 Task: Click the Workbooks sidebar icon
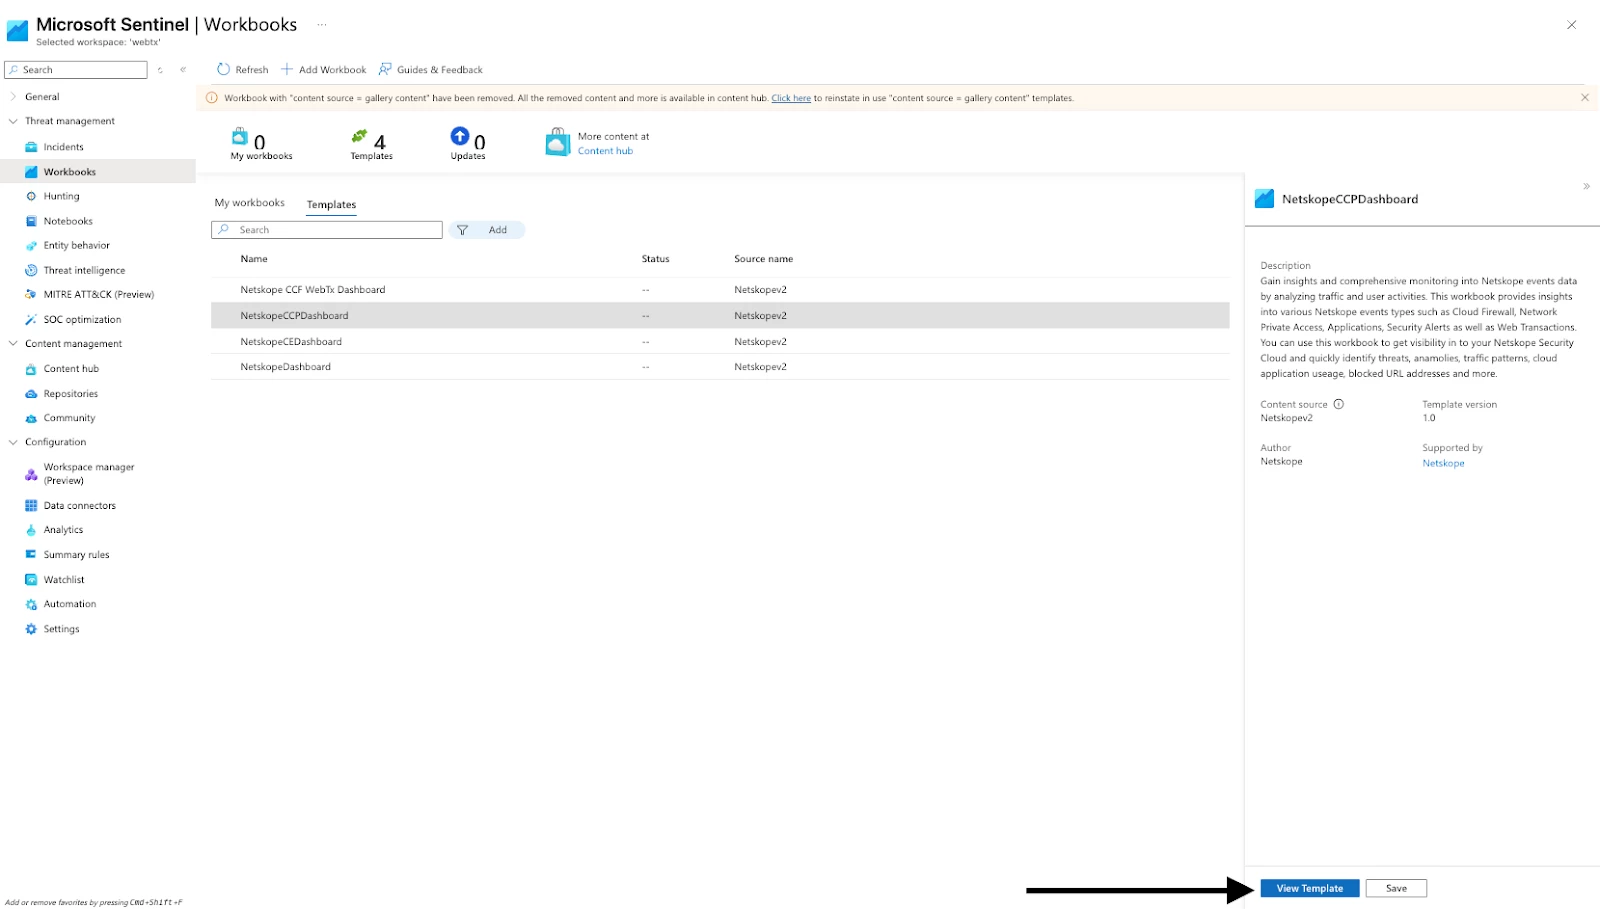coord(31,172)
